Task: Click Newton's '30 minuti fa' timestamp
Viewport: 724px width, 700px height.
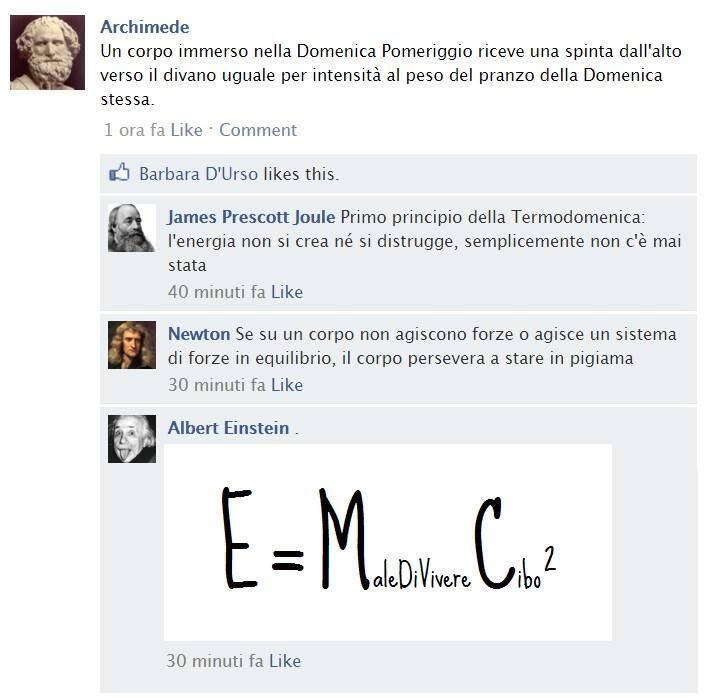Action: 217,385
